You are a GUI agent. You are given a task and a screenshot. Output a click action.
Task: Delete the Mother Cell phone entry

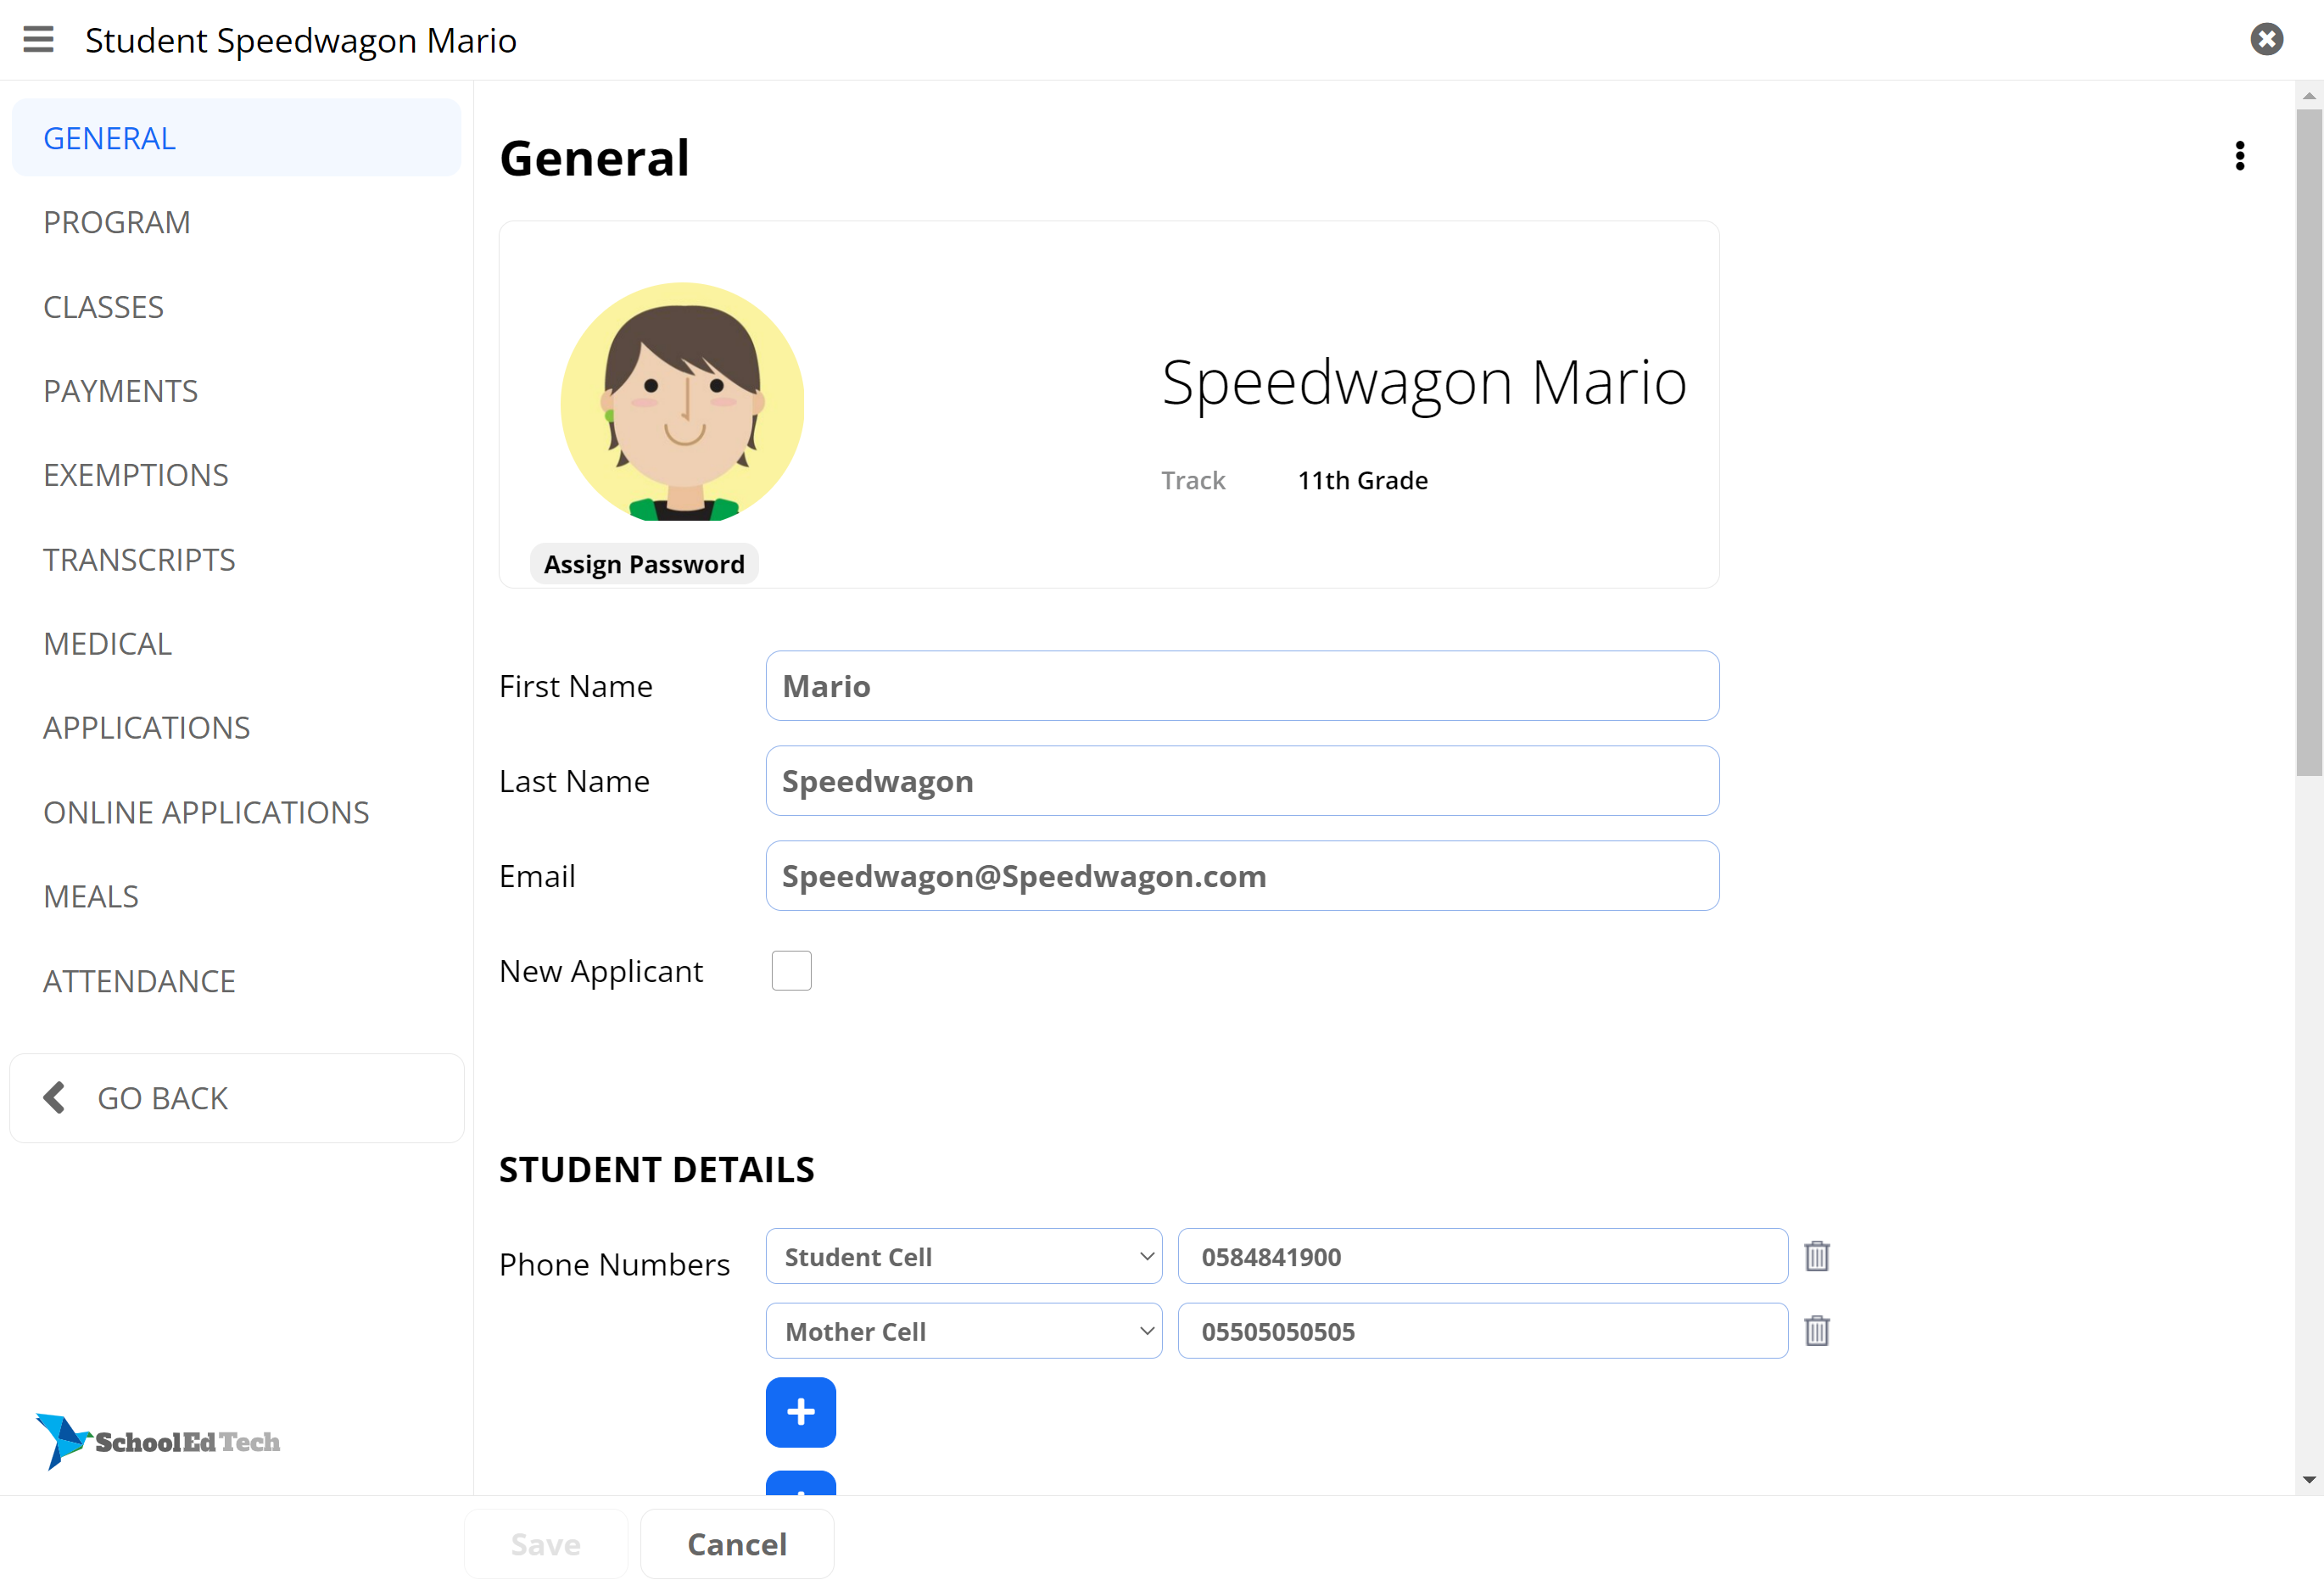coord(1816,1331)
